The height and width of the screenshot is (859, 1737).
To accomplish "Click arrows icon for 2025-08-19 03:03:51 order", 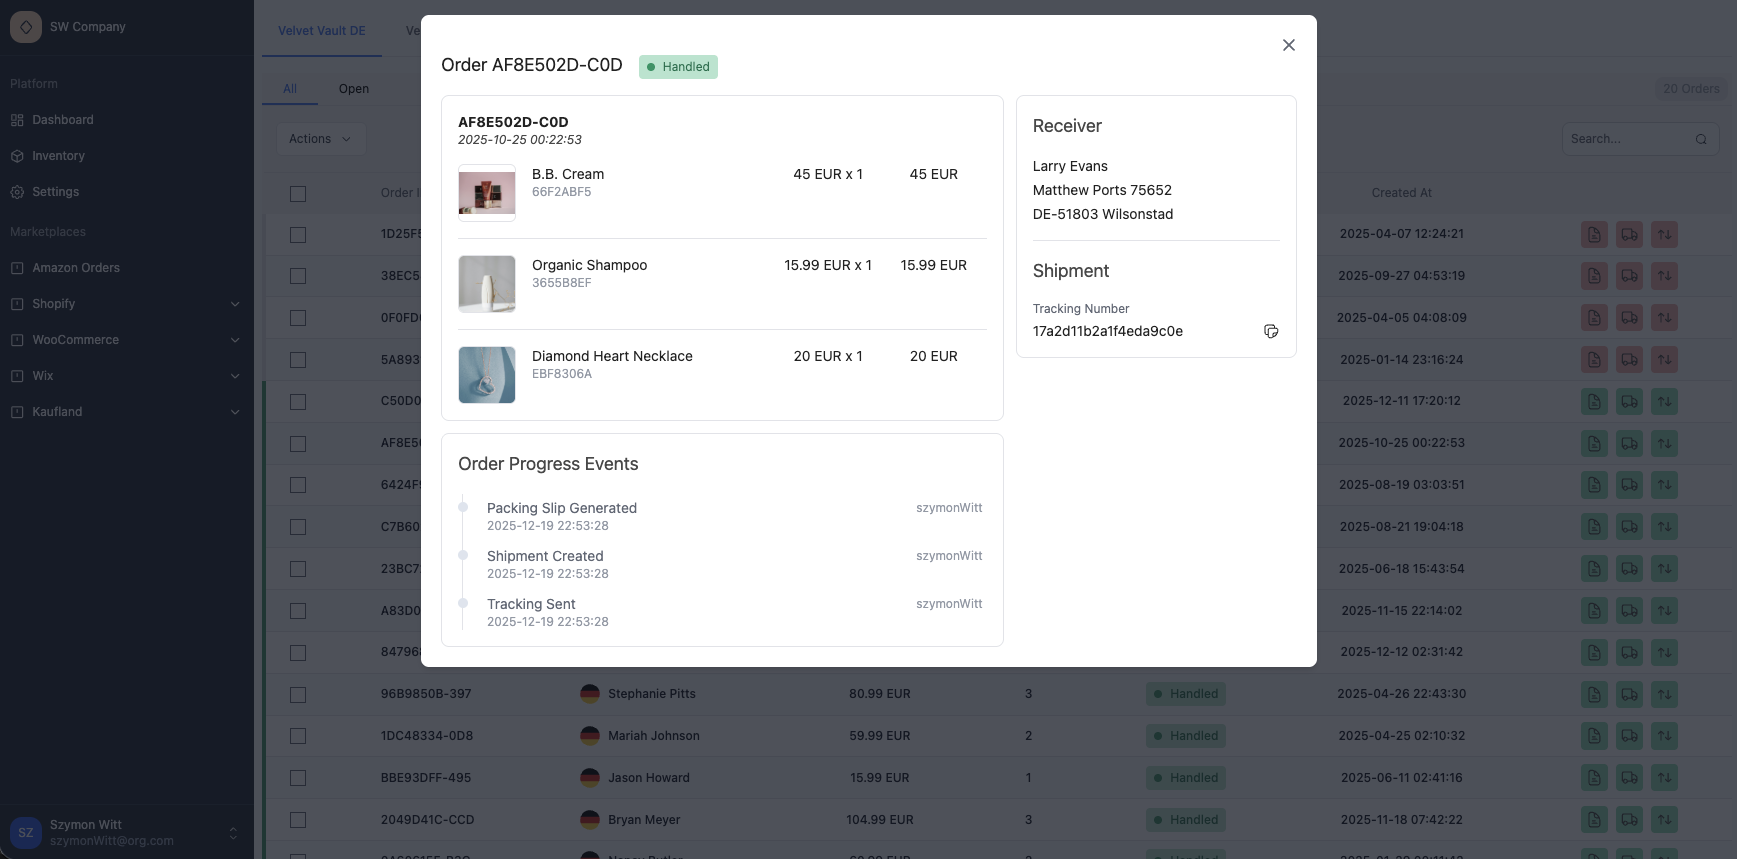I will click(1664, 485).
